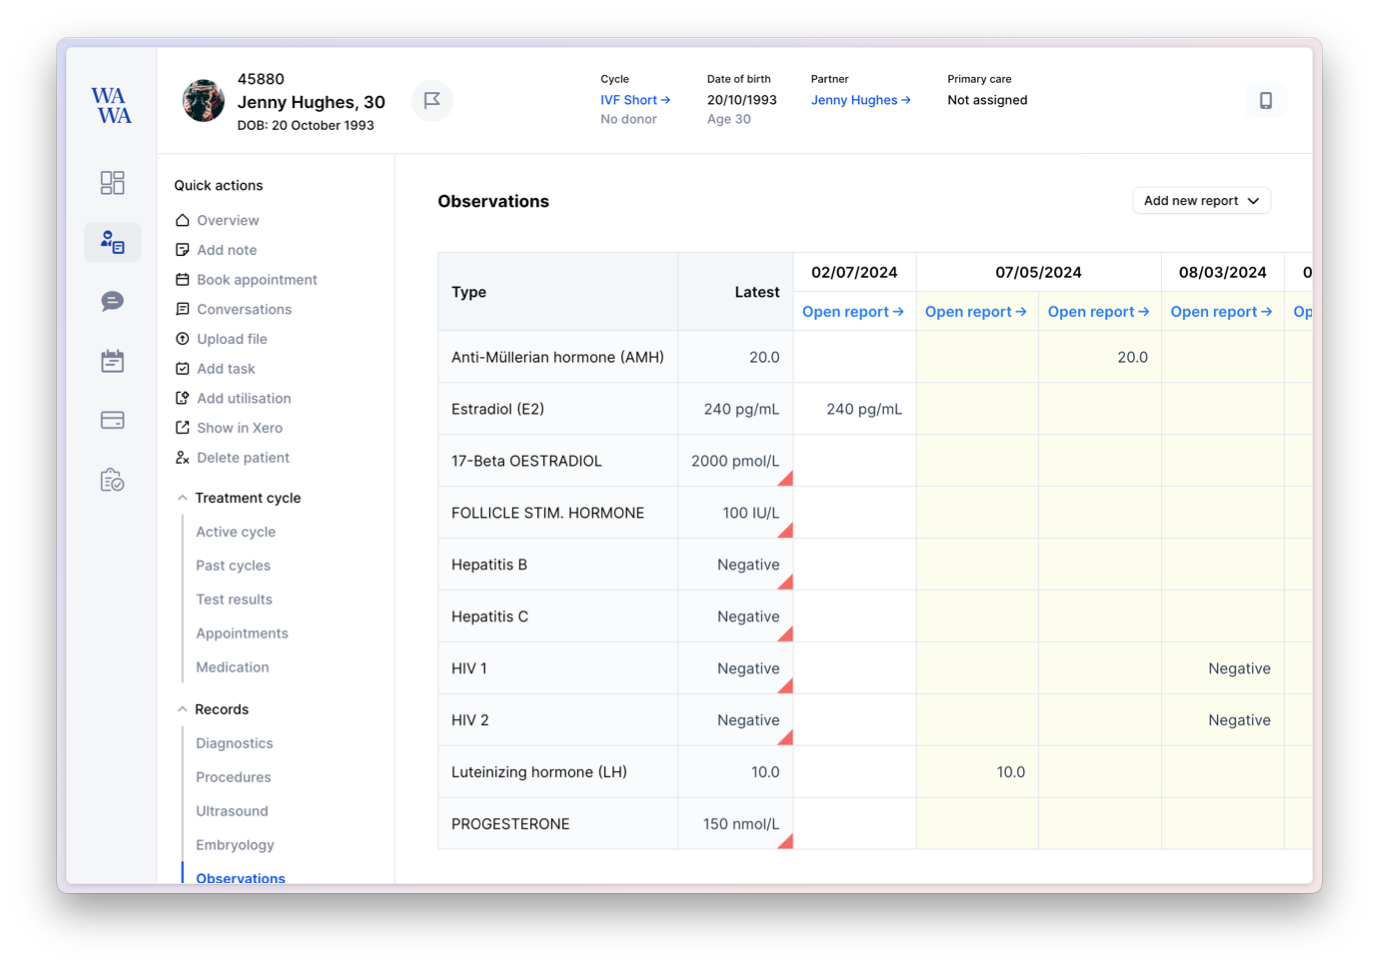The image size is (1378, 967).
Task: Open the calendar icon in sidebar
Action: click(112, 361)
